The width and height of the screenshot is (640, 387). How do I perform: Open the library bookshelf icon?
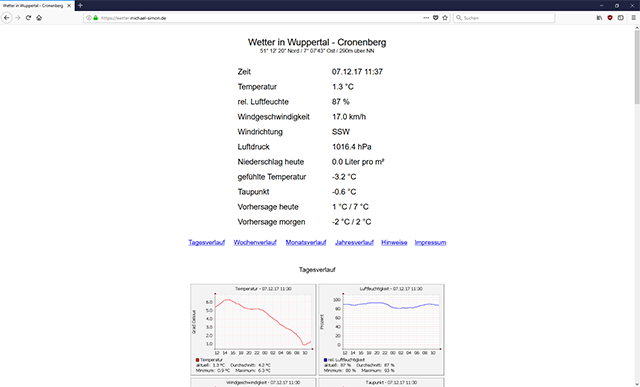click(599, 18)
